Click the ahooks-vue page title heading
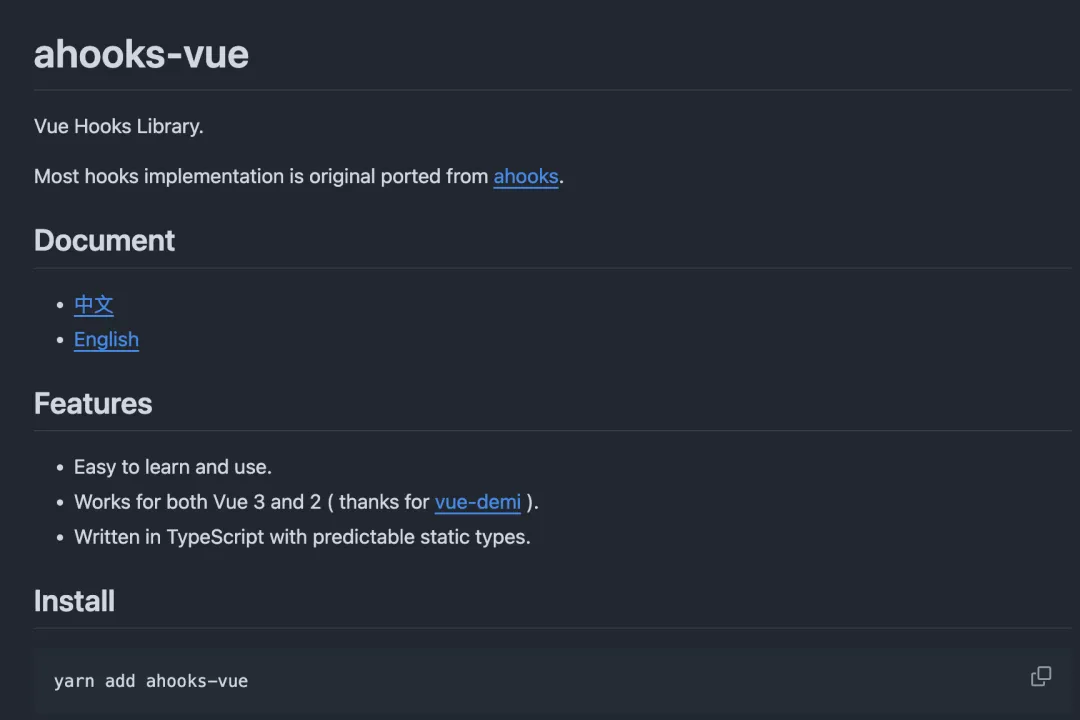This screenshot has width=1080, height=720. click(141, 55)
